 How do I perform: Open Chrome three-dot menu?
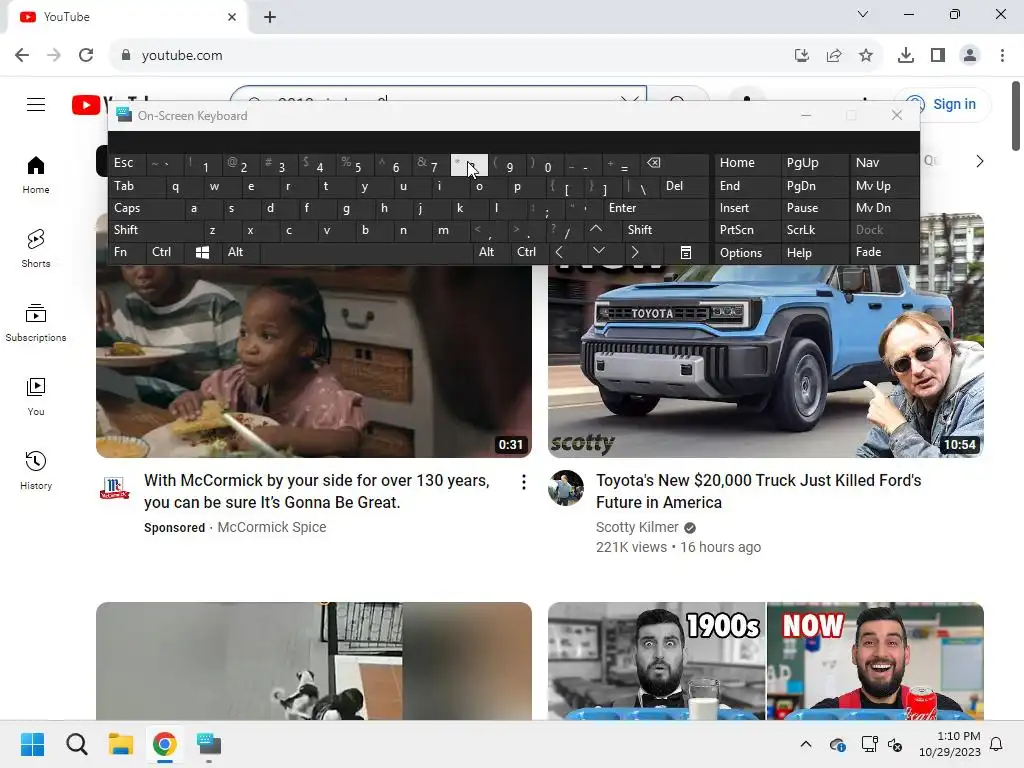point(1002,56)
